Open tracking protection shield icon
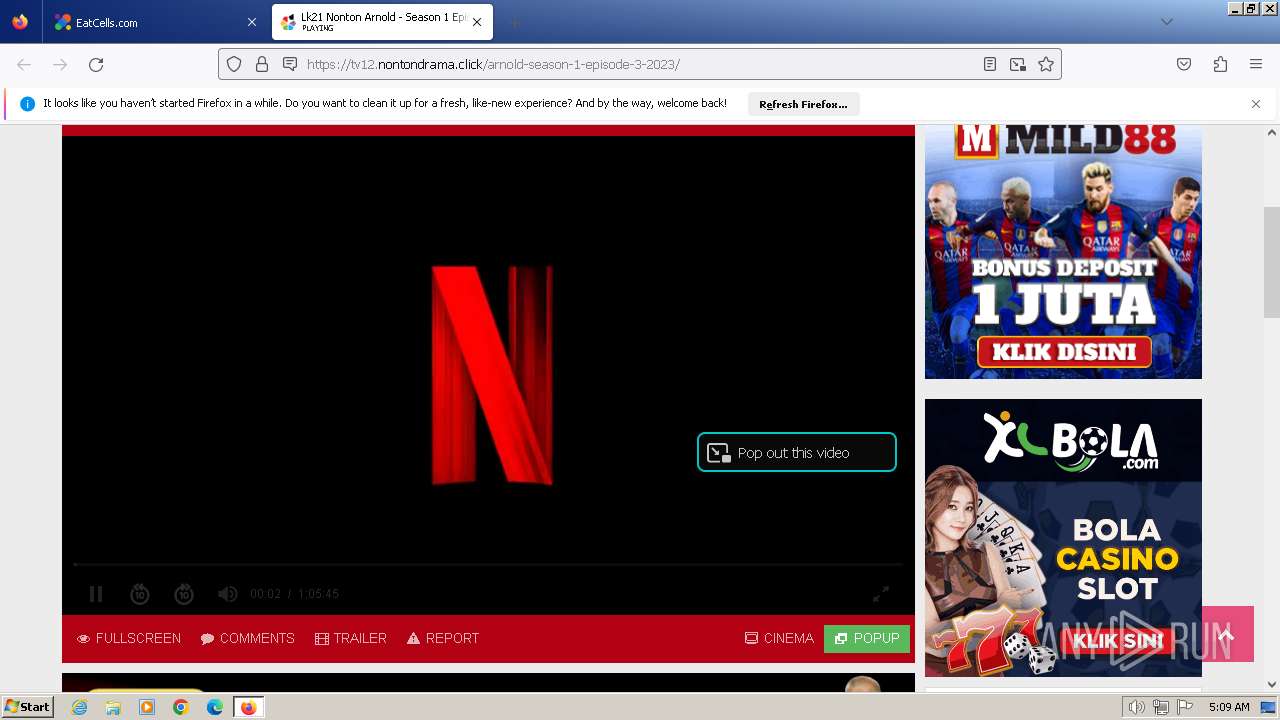The height and width of the screenshot is (720, 1280). (234, 64)
